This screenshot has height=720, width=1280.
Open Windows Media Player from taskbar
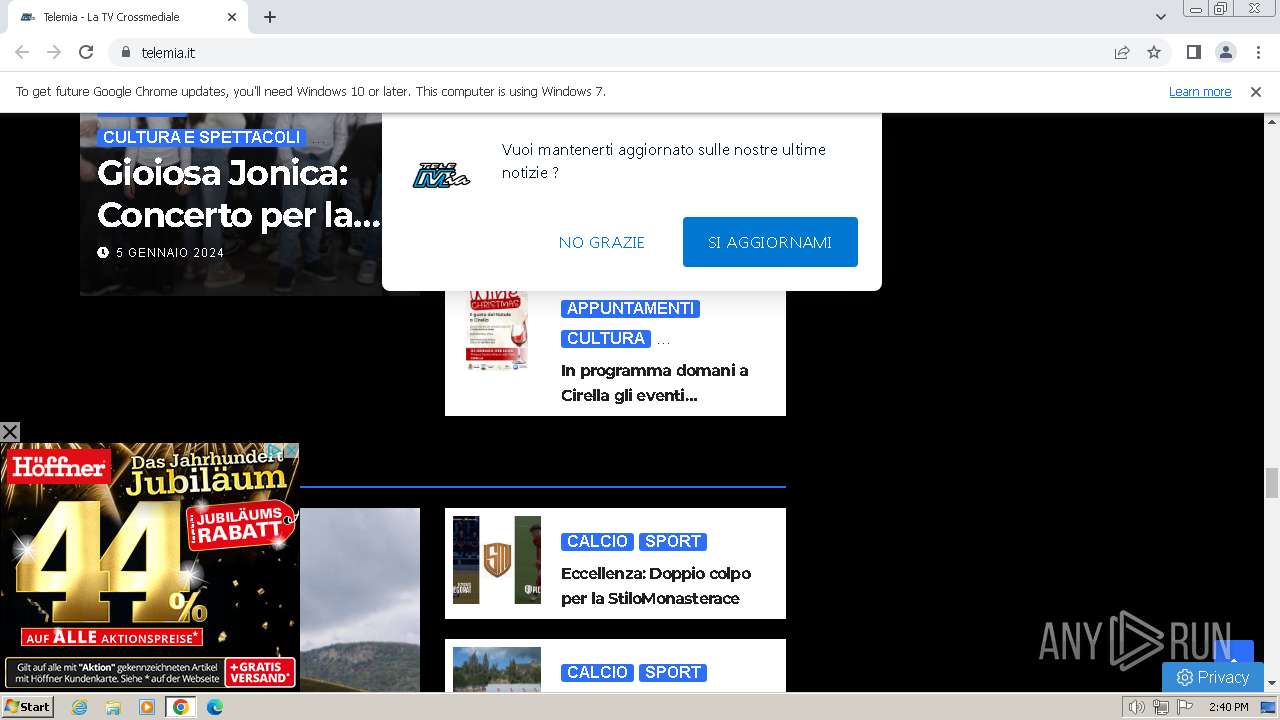click(x=147, y=707)
